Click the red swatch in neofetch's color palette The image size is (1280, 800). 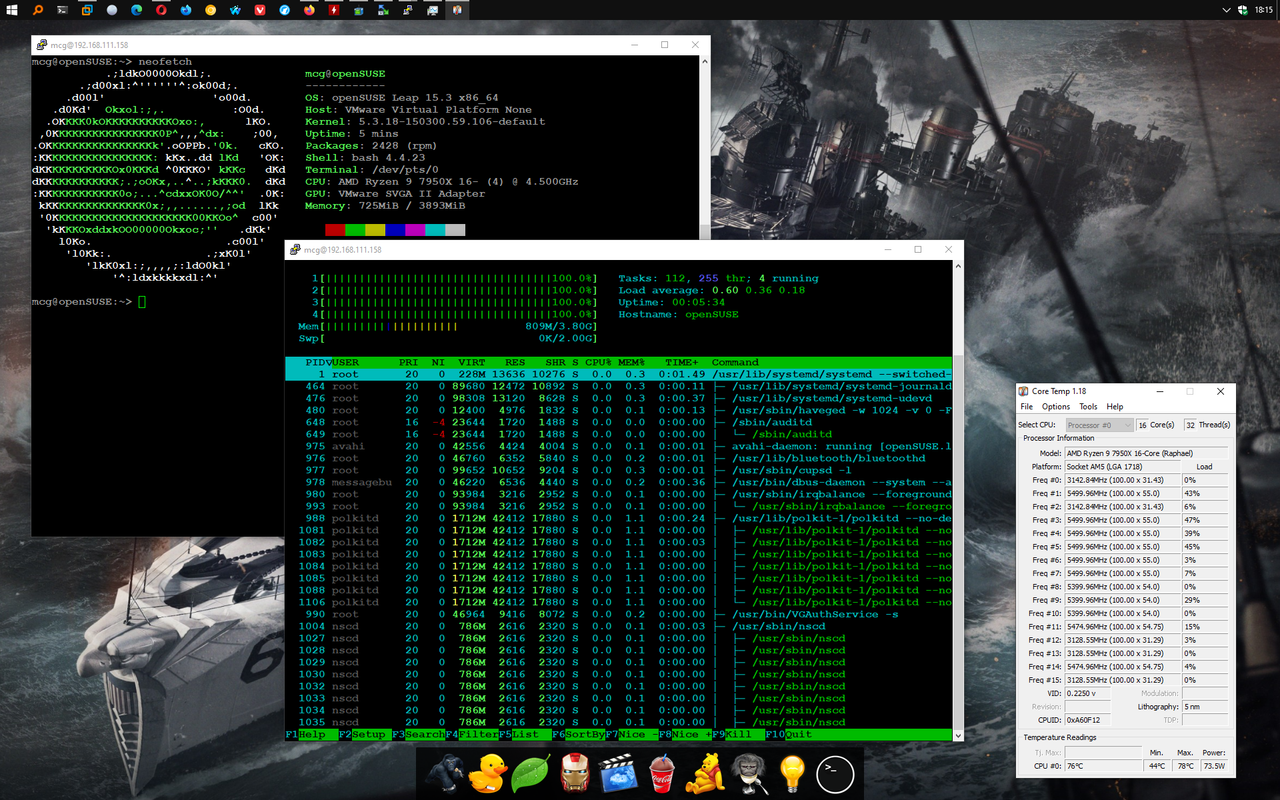(333, 228)
